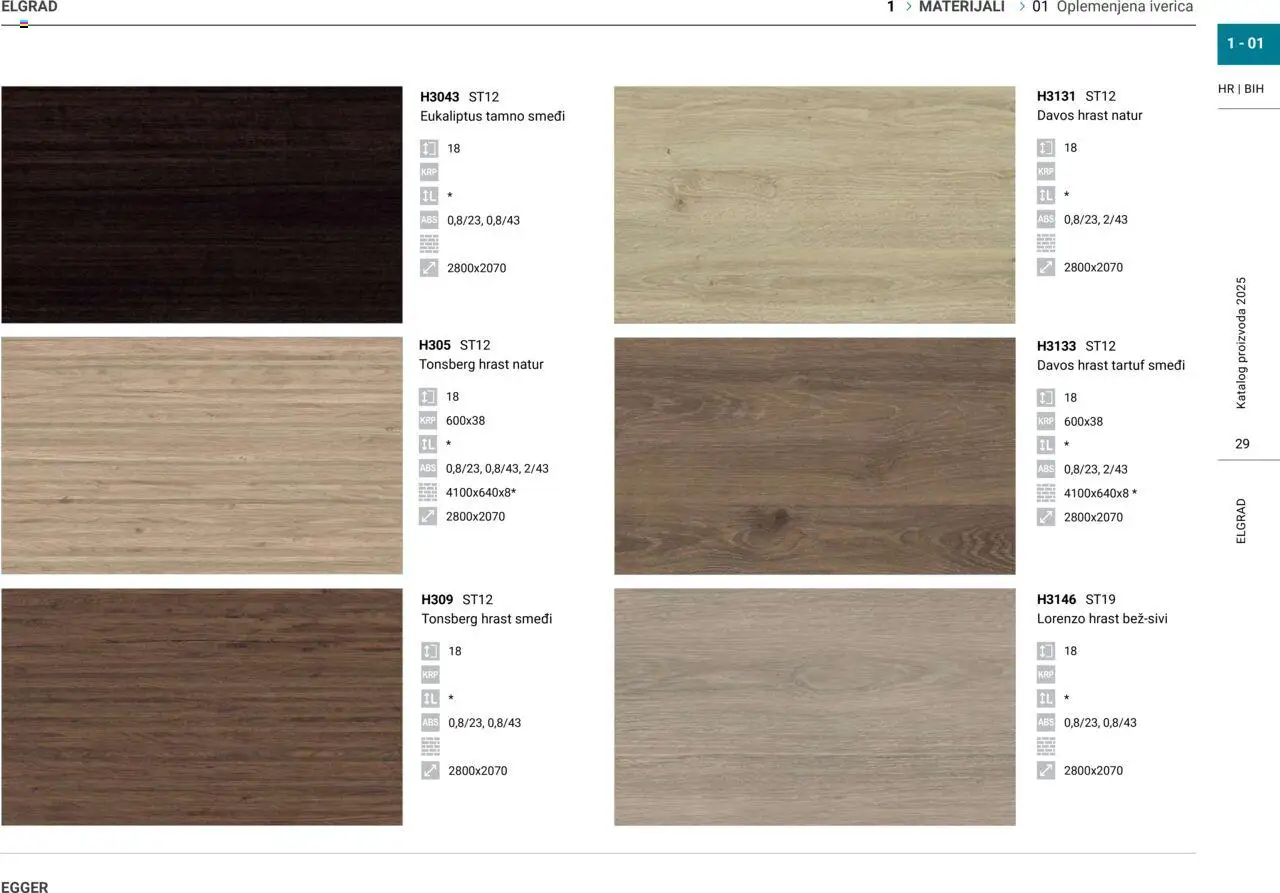Click the chevron before 01 Oplemenjena iverica
1280x893 pixels.
coord(1022,7)
